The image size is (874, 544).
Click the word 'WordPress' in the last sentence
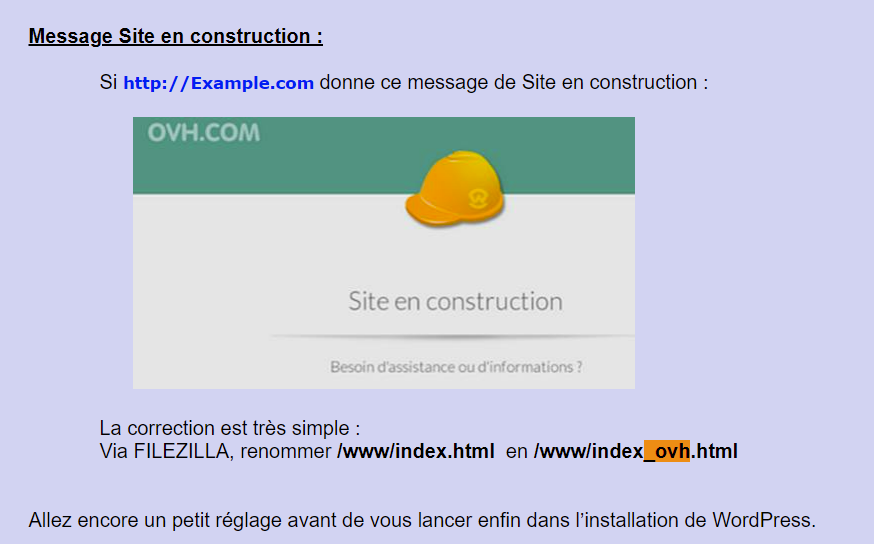(763, 520)
